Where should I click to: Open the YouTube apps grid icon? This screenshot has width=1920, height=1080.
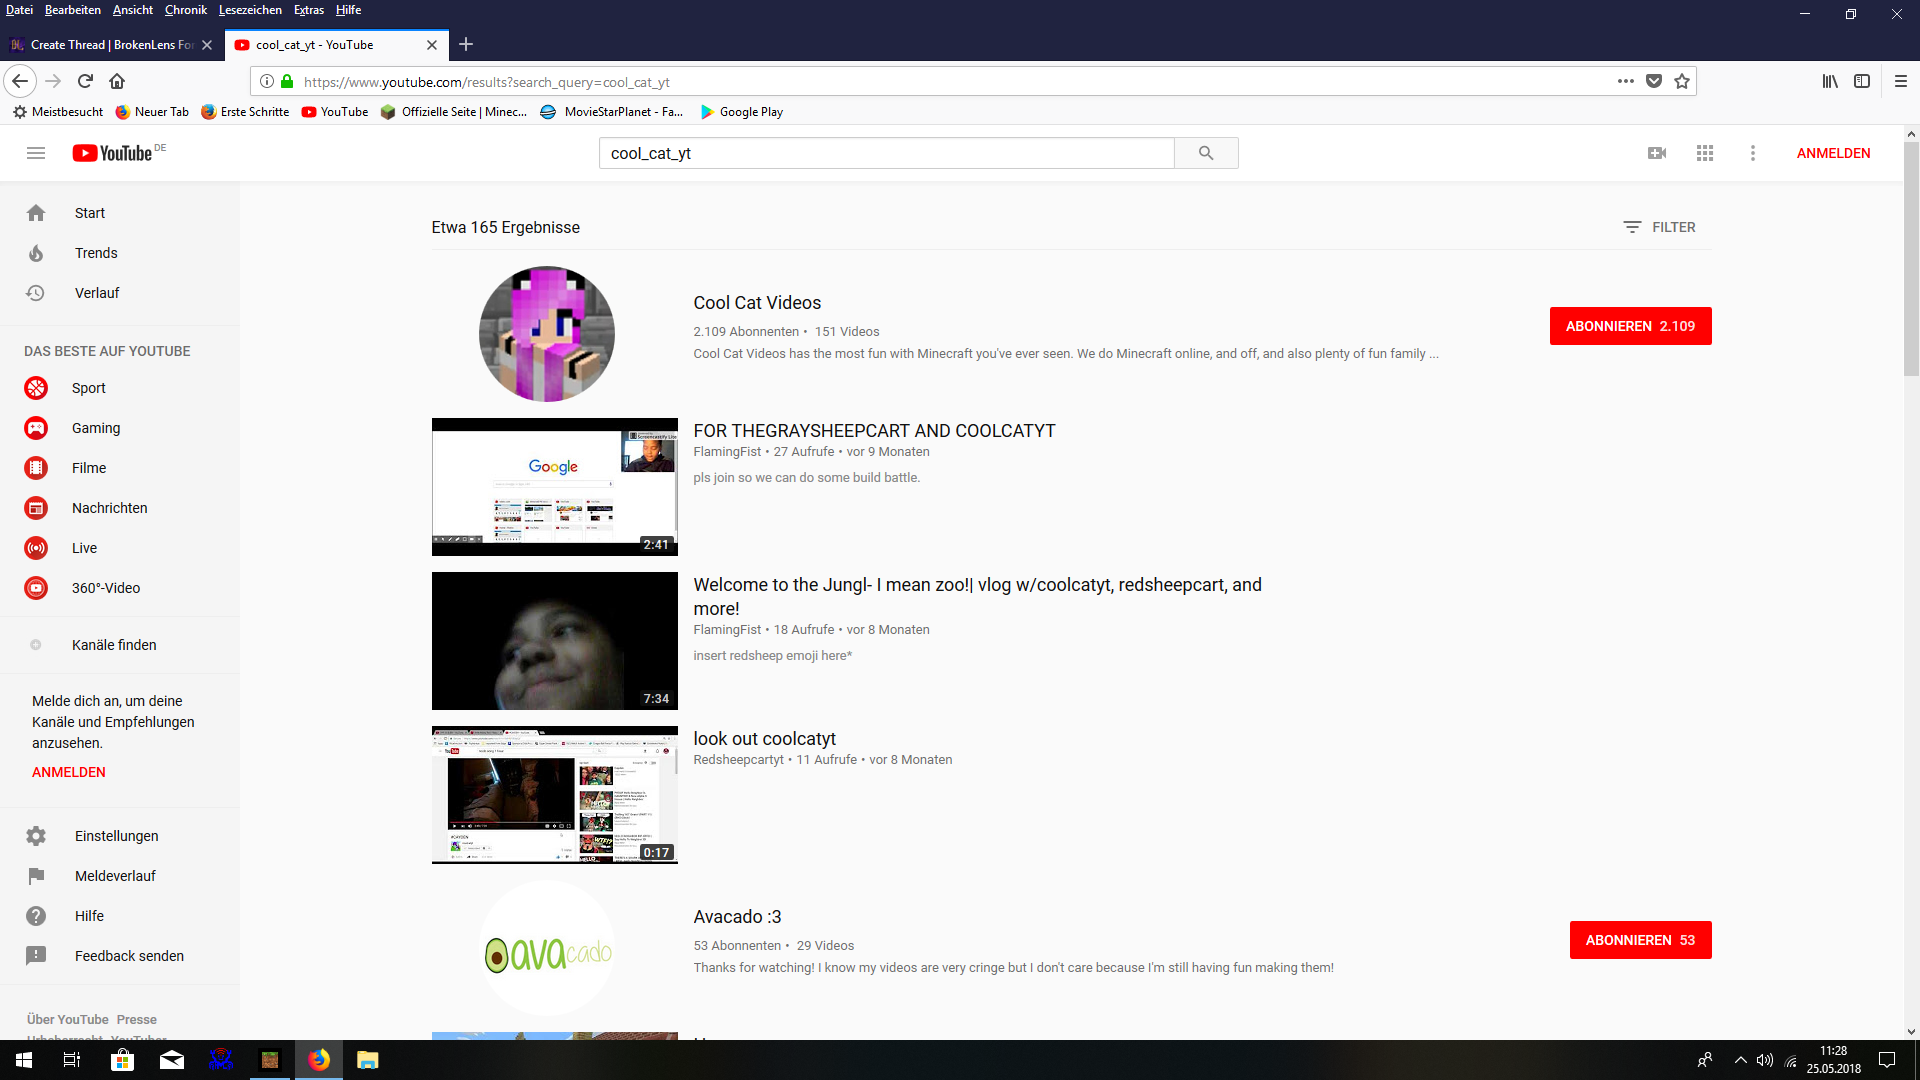(1705, 153)
